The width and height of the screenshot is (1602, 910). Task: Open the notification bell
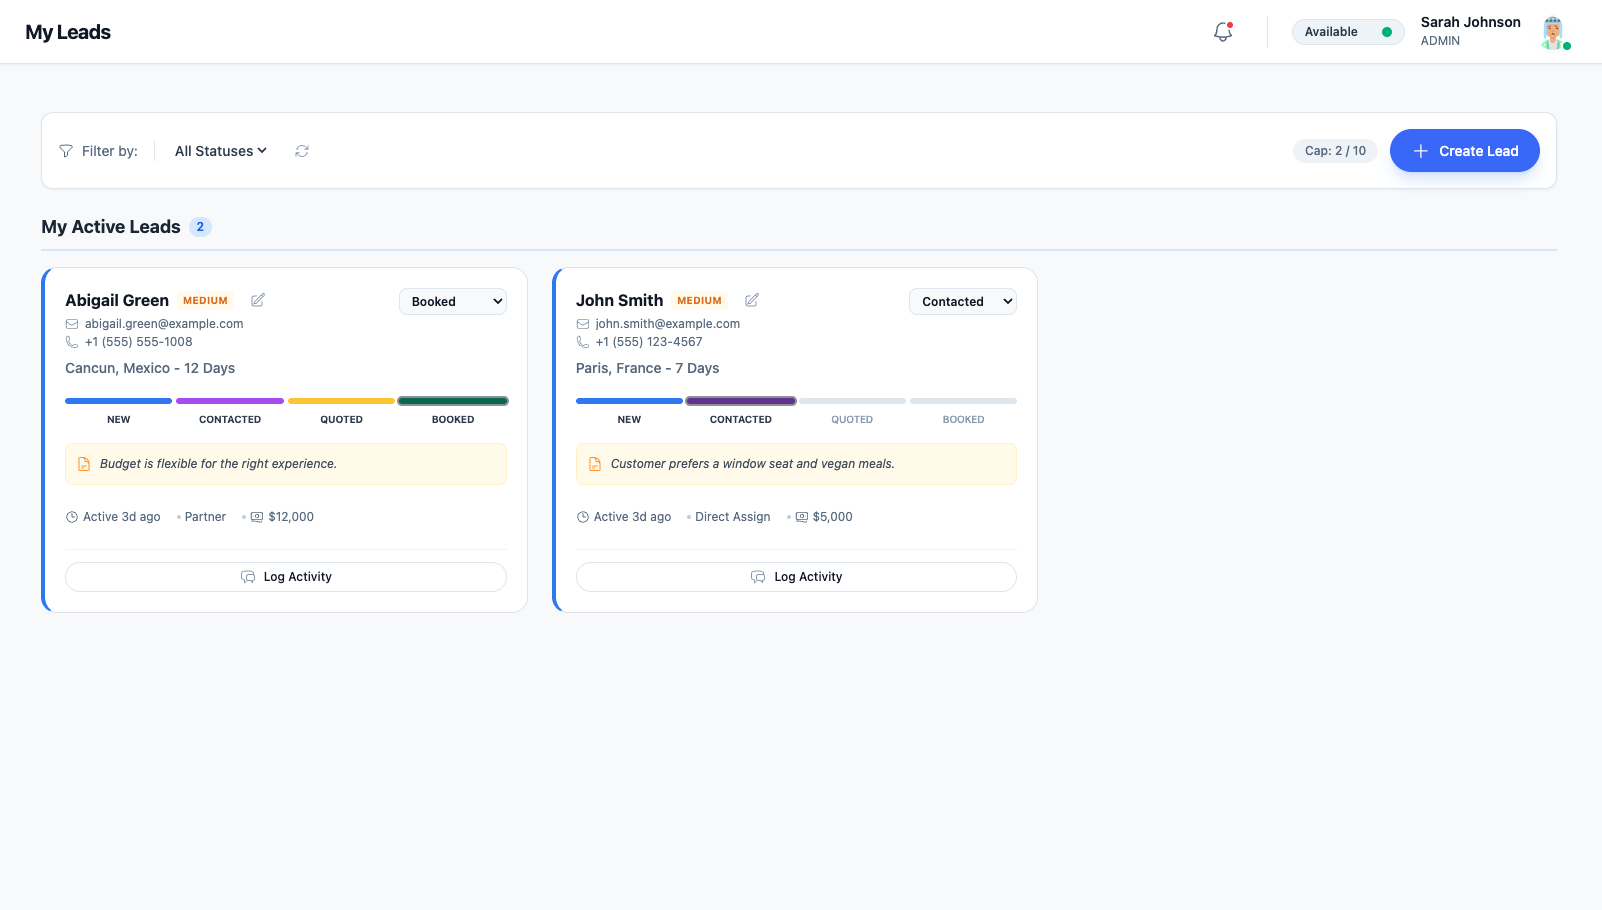click(x=1221, y=31)
